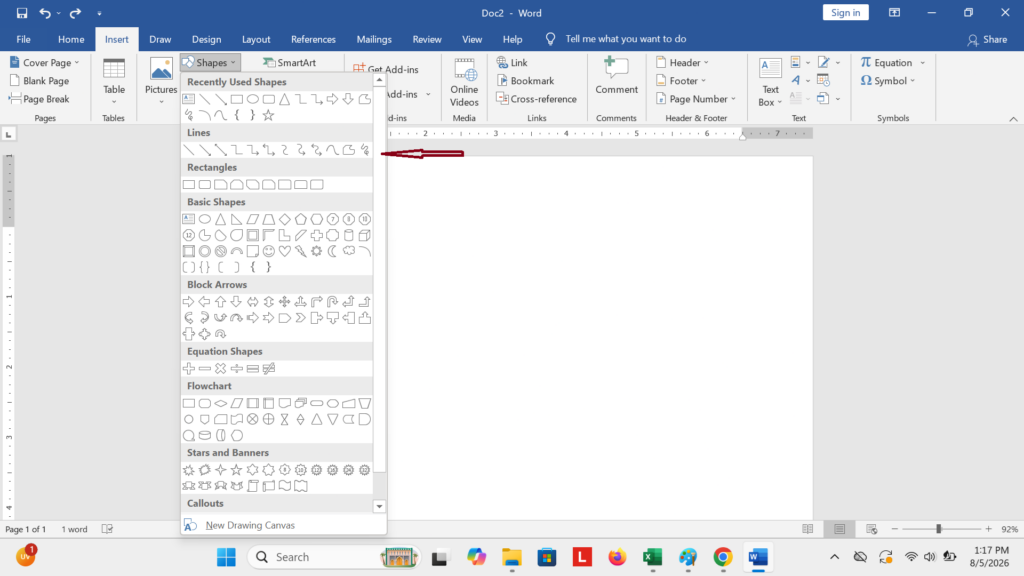
Task: Switch to Read Mode view
Action: (808, 529)
